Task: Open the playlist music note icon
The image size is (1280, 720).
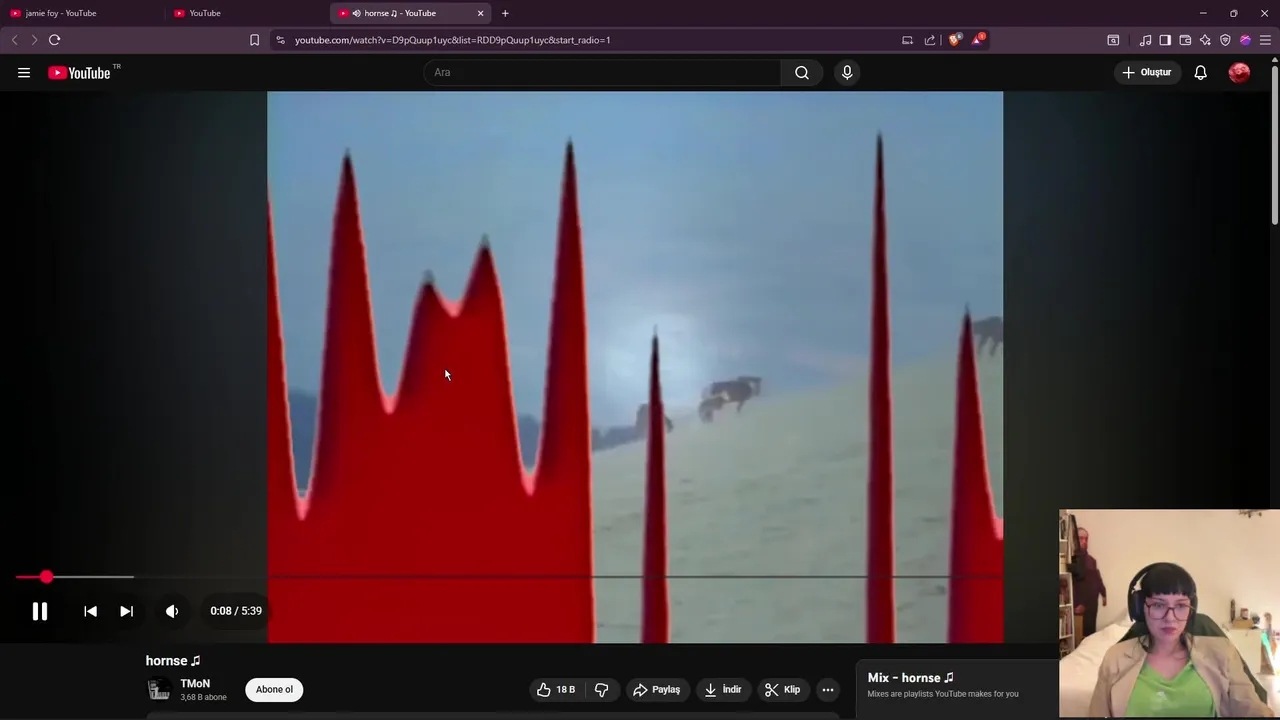Action: click(1145, 40)
